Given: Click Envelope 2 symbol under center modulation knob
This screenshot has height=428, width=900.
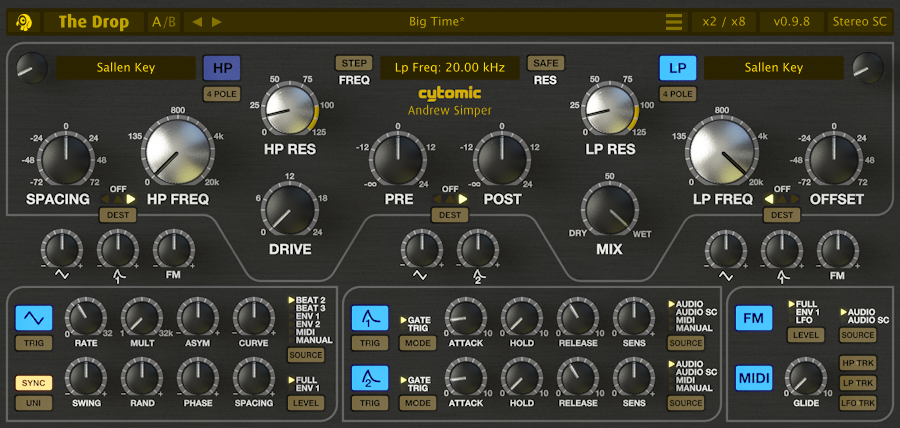Looking at the screenshot, I should pos(478,278).
